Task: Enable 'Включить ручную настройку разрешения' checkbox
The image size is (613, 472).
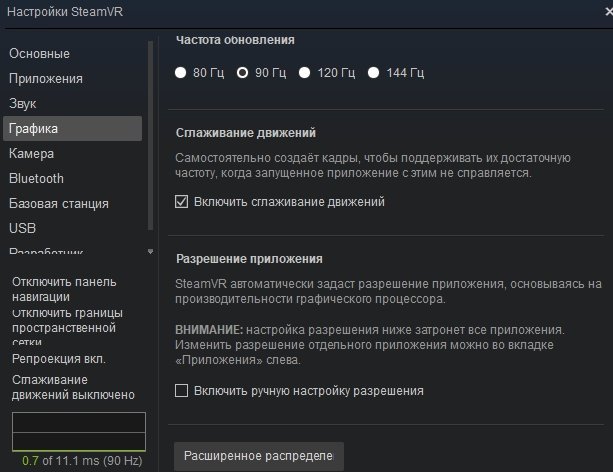Action: tap(182, 391)
